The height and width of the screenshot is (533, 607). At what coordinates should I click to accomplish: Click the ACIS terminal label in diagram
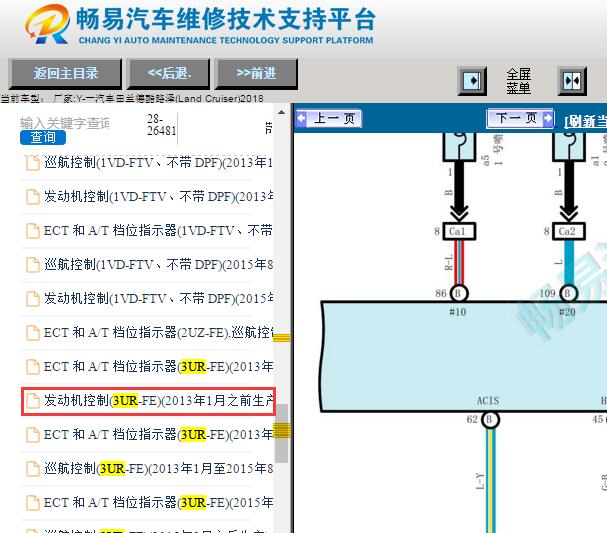coord(488,401)
